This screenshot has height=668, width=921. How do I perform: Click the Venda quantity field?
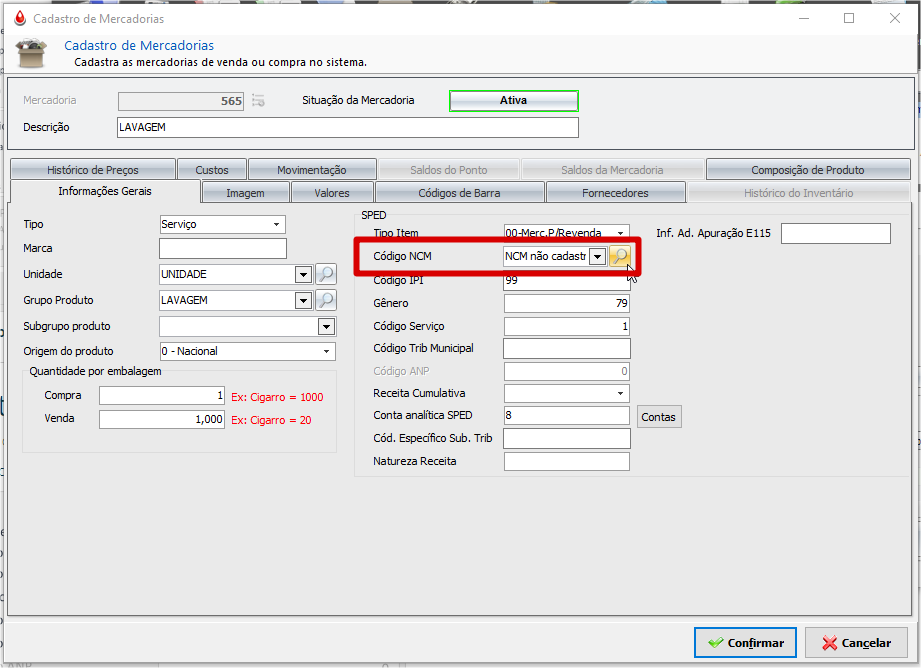click(x=162, y=419)
